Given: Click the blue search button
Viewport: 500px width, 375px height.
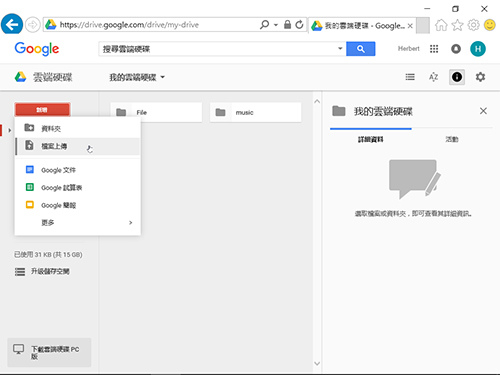Looking at the screenshot, I should (x=361, y=49).
